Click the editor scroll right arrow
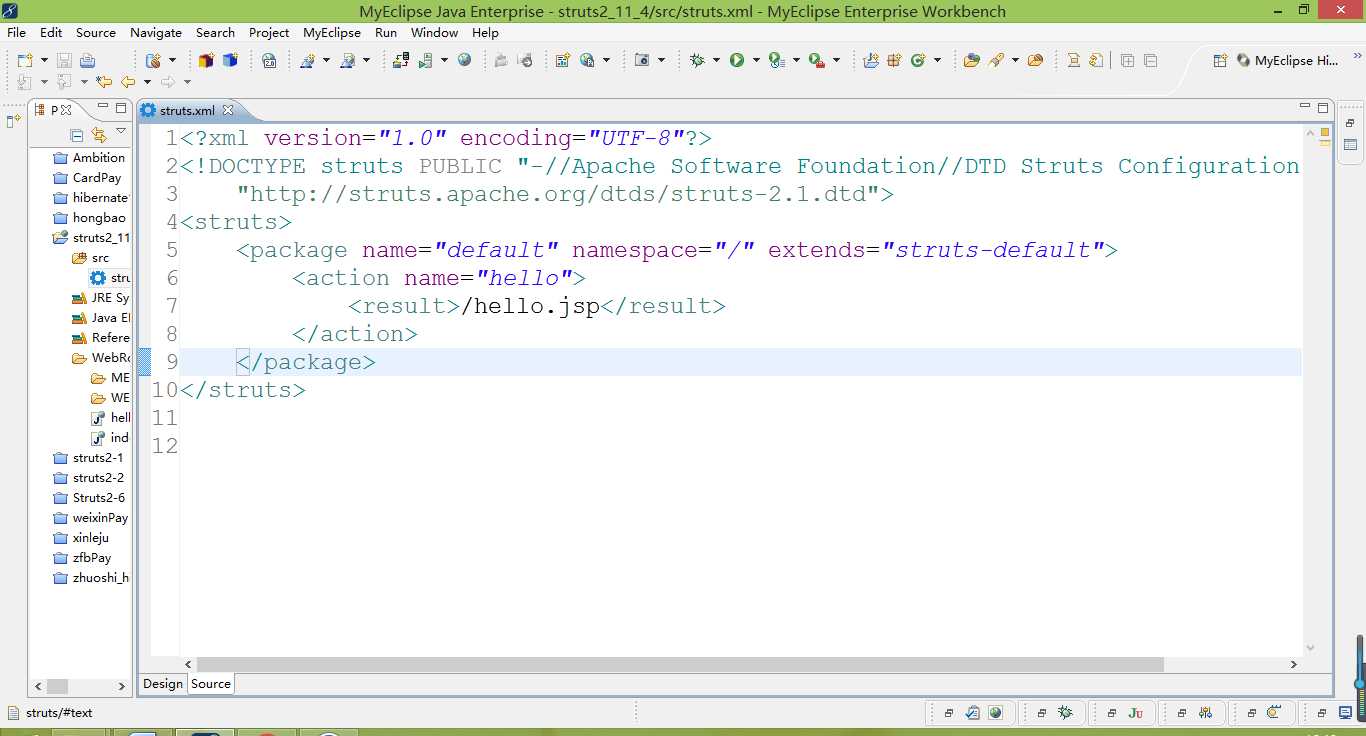 coord(1293,664)
